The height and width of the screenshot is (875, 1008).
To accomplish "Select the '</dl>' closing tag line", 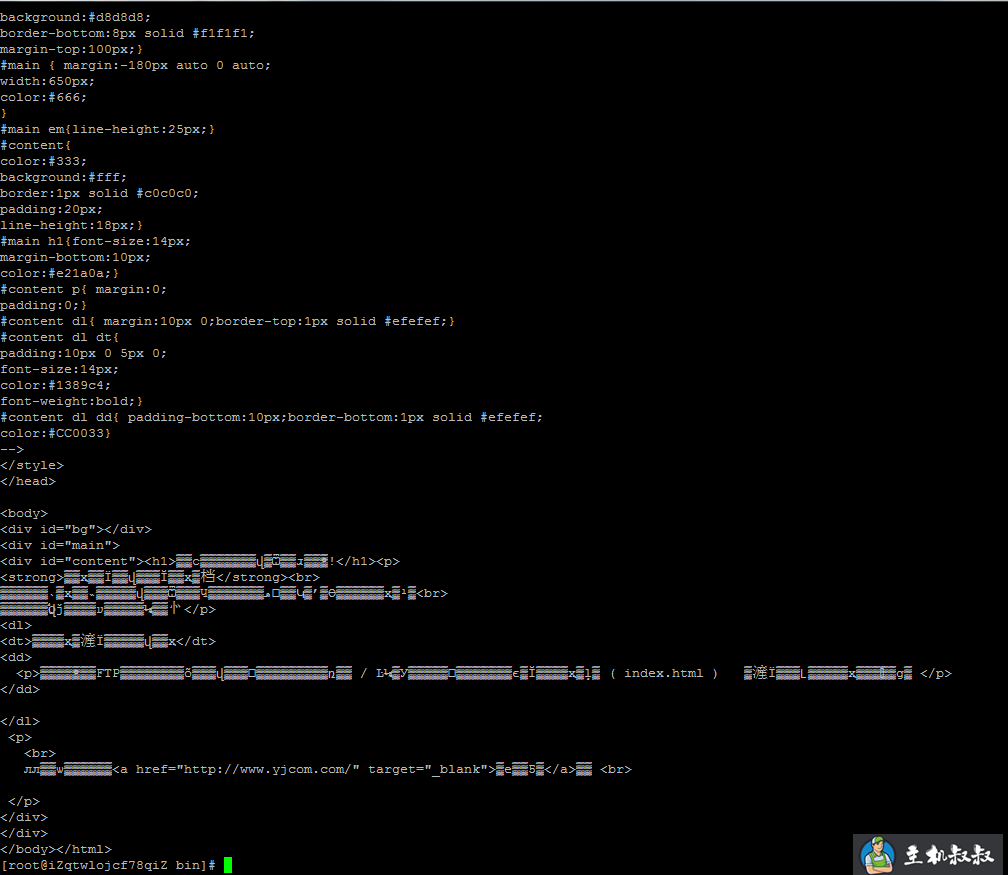I will [x=19, y=721].
